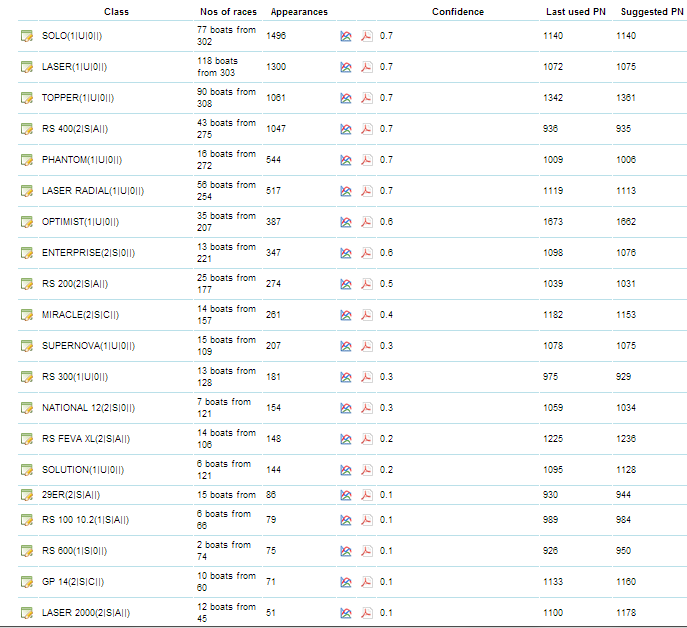Click the edit icon for RS 400 row
The image size is (687, 628).
pyautogui.click(x=27, y=129)
